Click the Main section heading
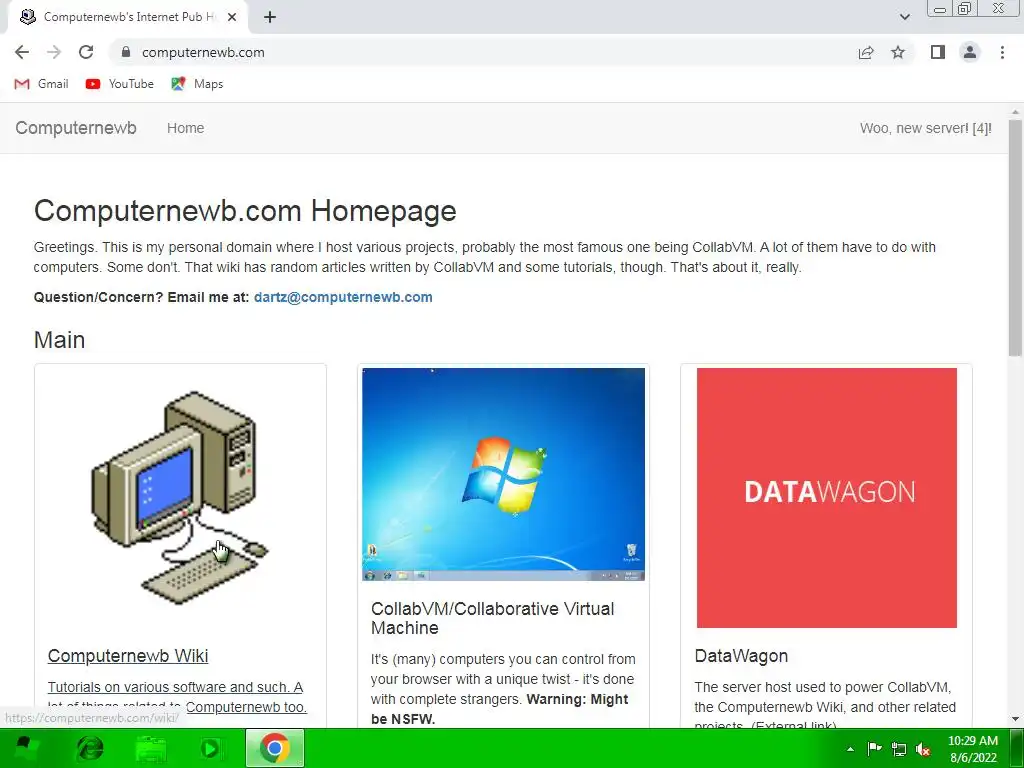This screenshot has height=768, width=1024. pos(59,340)
